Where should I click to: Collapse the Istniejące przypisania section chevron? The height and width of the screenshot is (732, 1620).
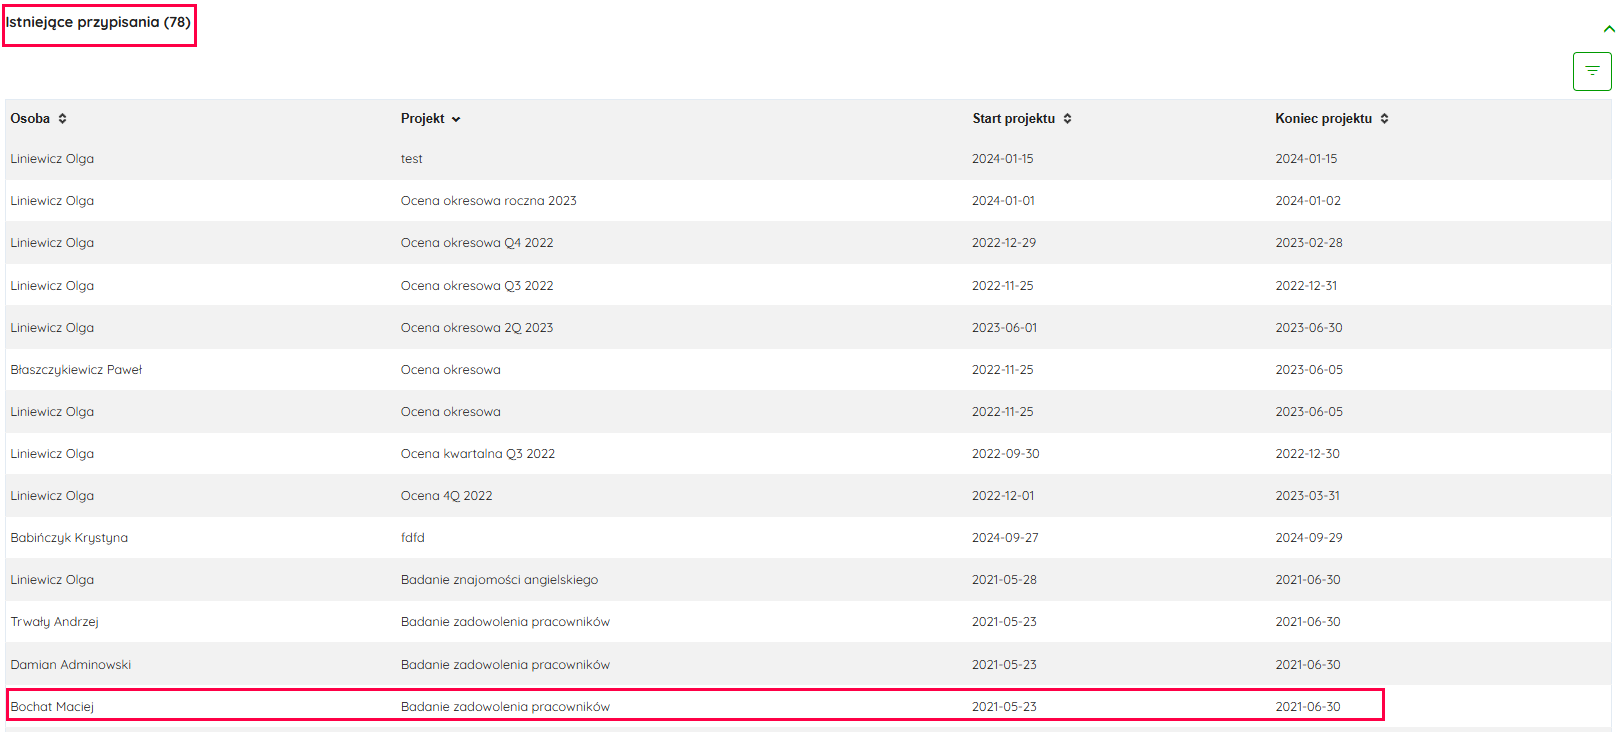pyautogui.click(x=1608, y=29)
